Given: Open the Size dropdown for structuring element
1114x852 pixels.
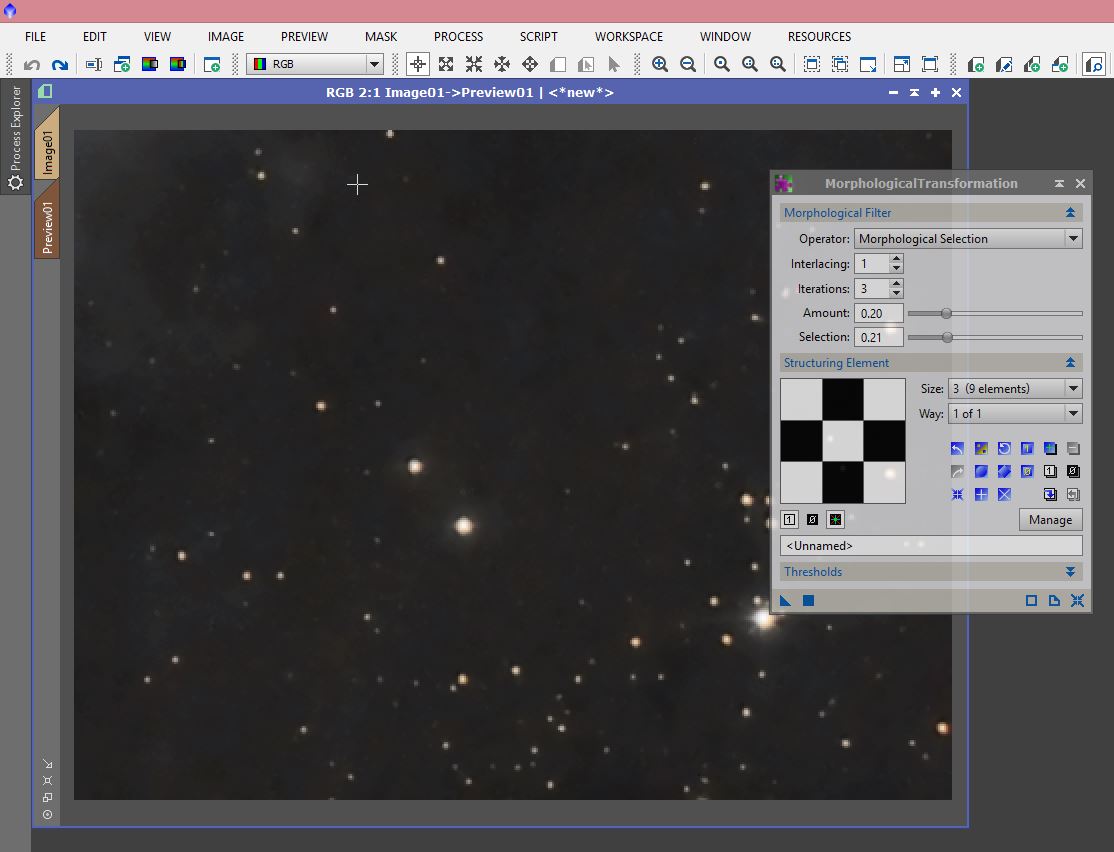Looking at the screenshot, I should pyautogui.click(x=1072, y=389).
